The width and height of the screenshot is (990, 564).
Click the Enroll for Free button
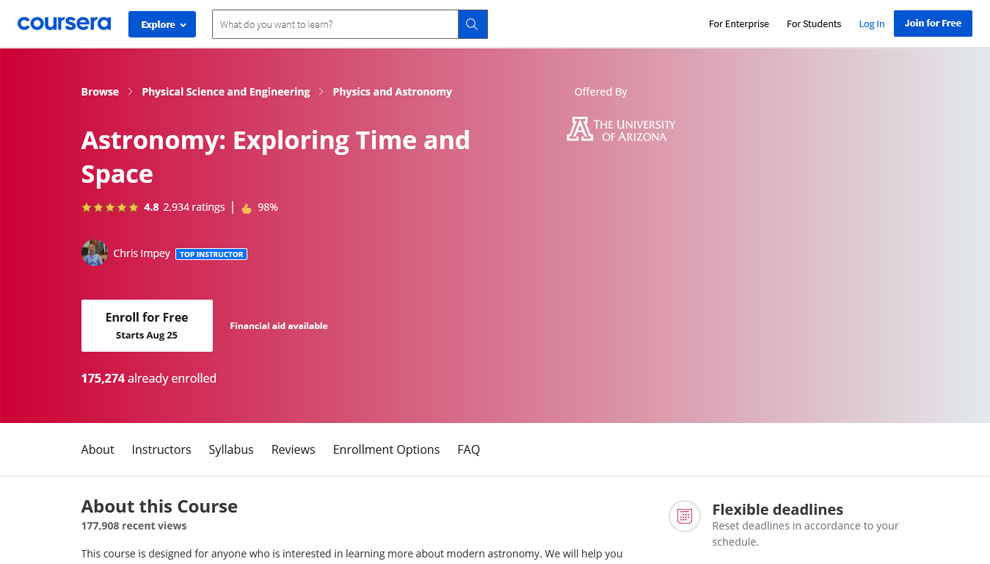click(x=146, y=325)
